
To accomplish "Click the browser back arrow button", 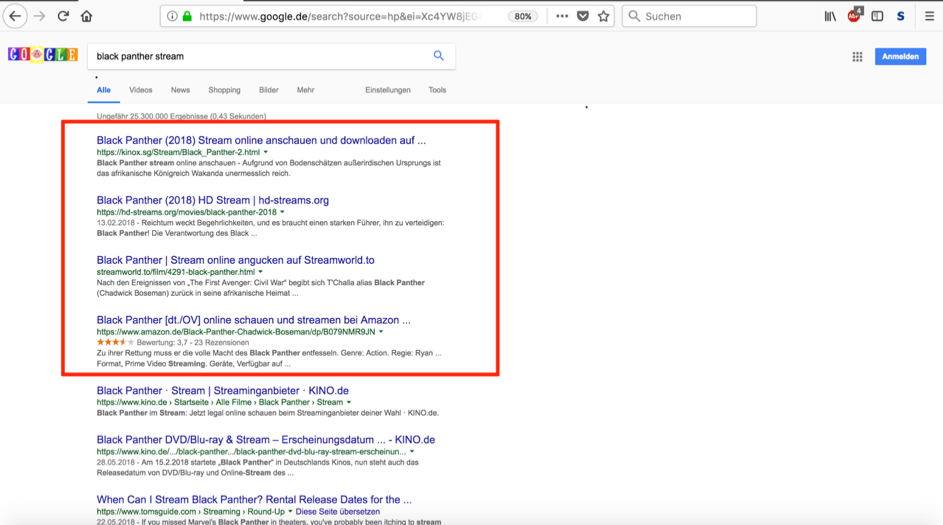I will click(x=15, y=16).
